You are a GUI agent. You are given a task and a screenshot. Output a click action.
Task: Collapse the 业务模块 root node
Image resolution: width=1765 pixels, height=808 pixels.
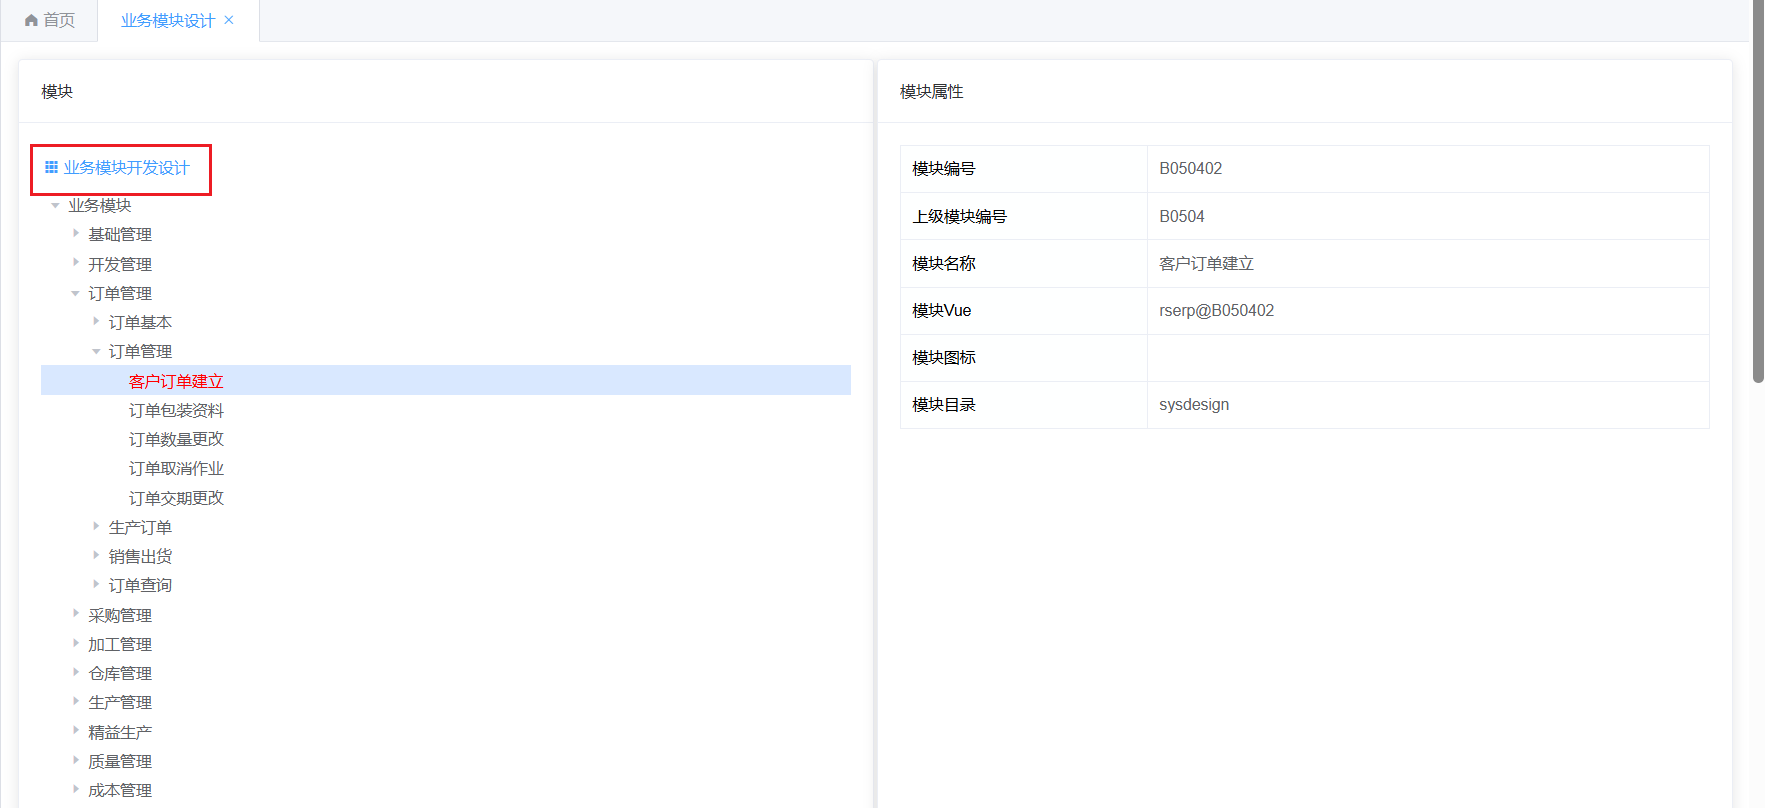pyautogui.click(x=55, y=205)
